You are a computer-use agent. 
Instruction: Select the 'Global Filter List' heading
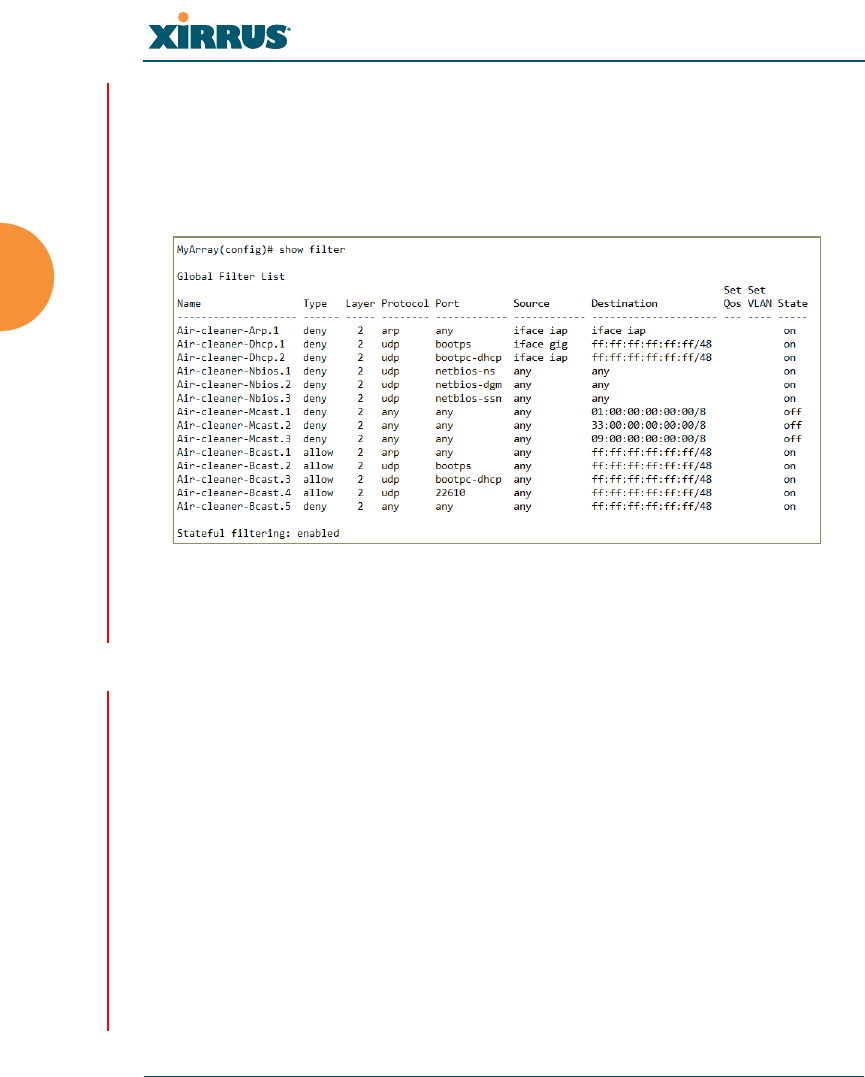(x=231, y=277)
